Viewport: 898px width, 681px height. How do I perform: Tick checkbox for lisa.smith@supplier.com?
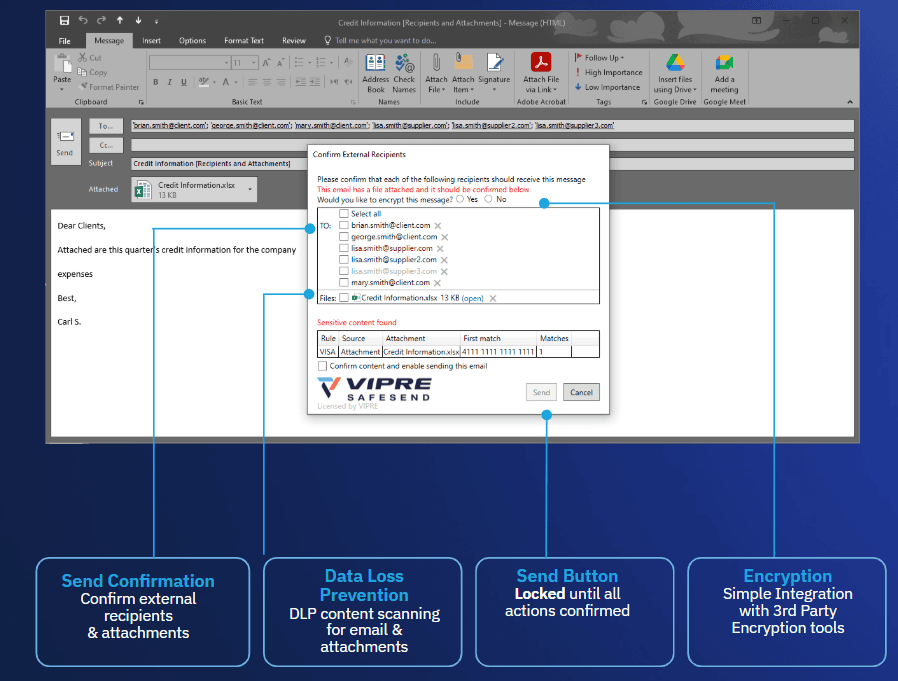tap(344, 248)
